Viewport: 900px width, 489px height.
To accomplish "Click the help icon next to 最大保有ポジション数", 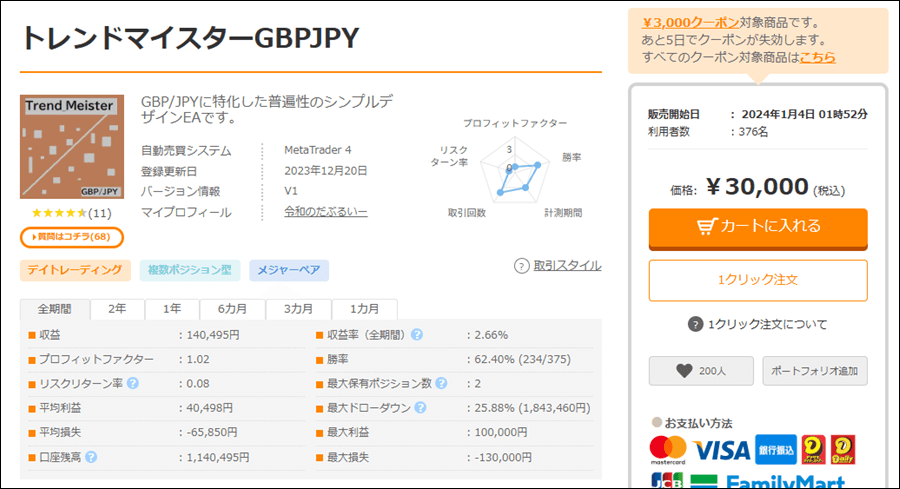I will point(441,383).
